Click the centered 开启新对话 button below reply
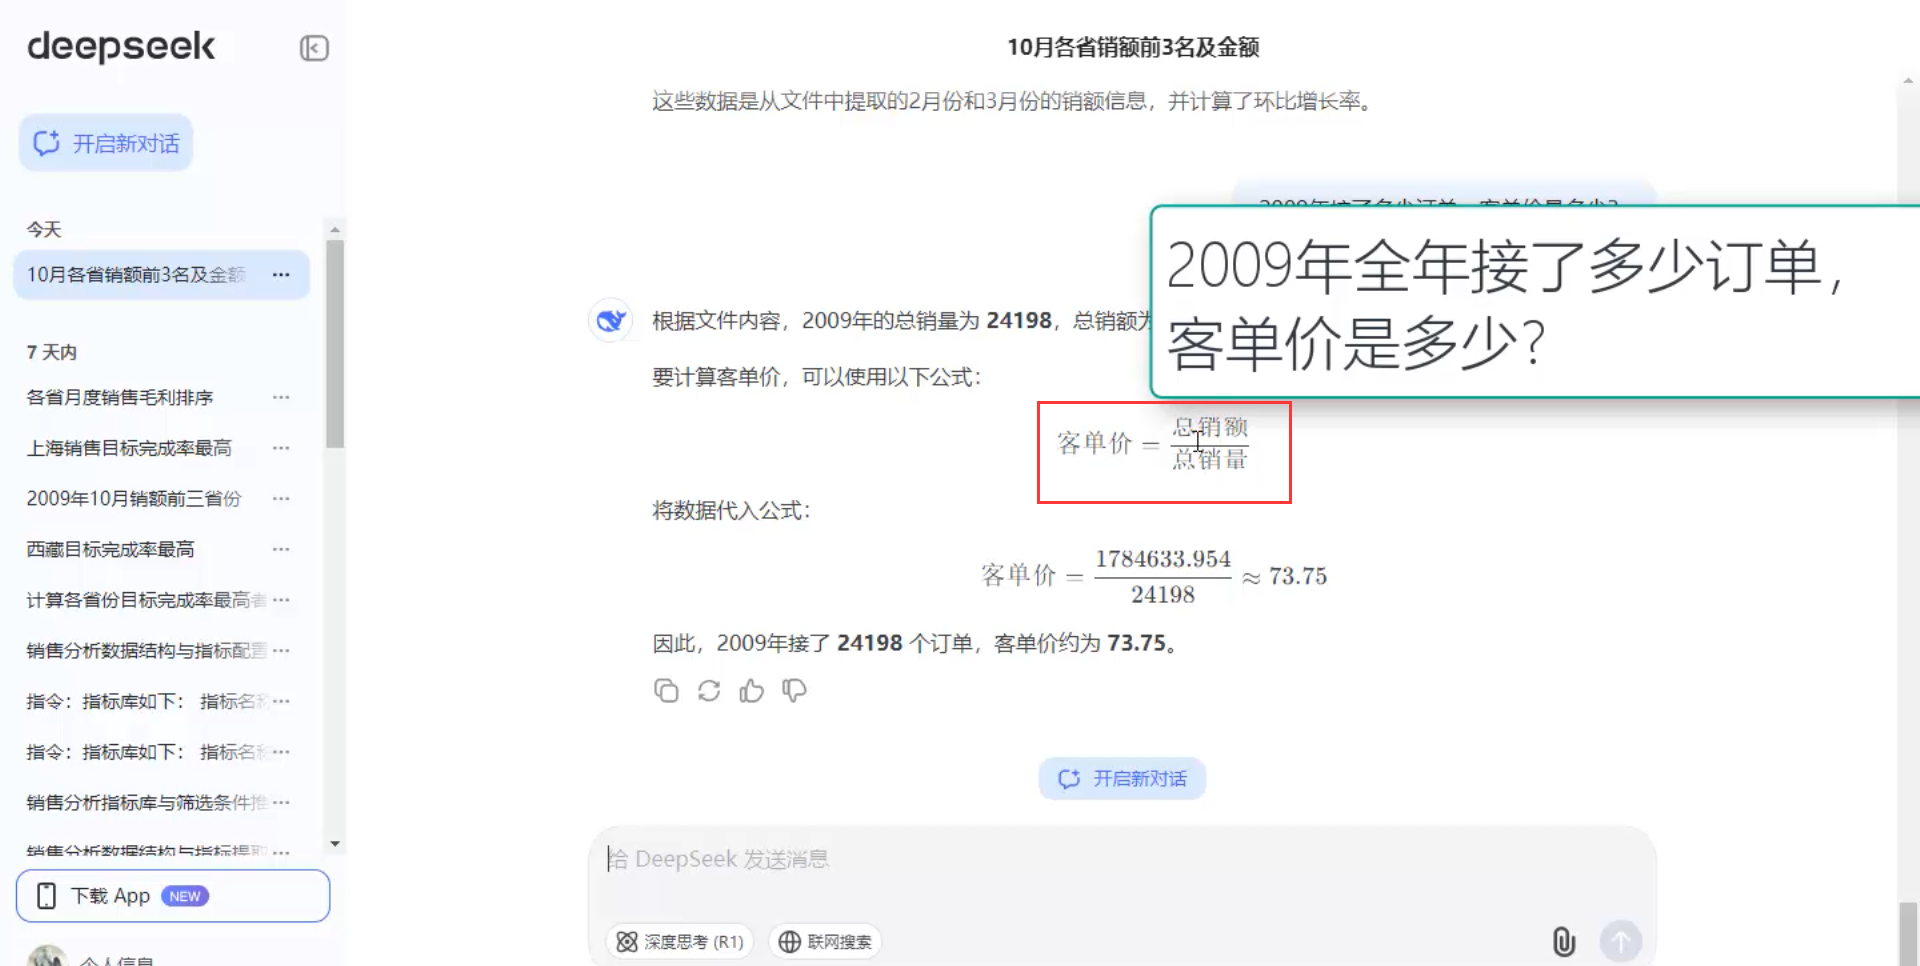Image resolution: width=1920 pixels, height=966 pixels. 1122,778
